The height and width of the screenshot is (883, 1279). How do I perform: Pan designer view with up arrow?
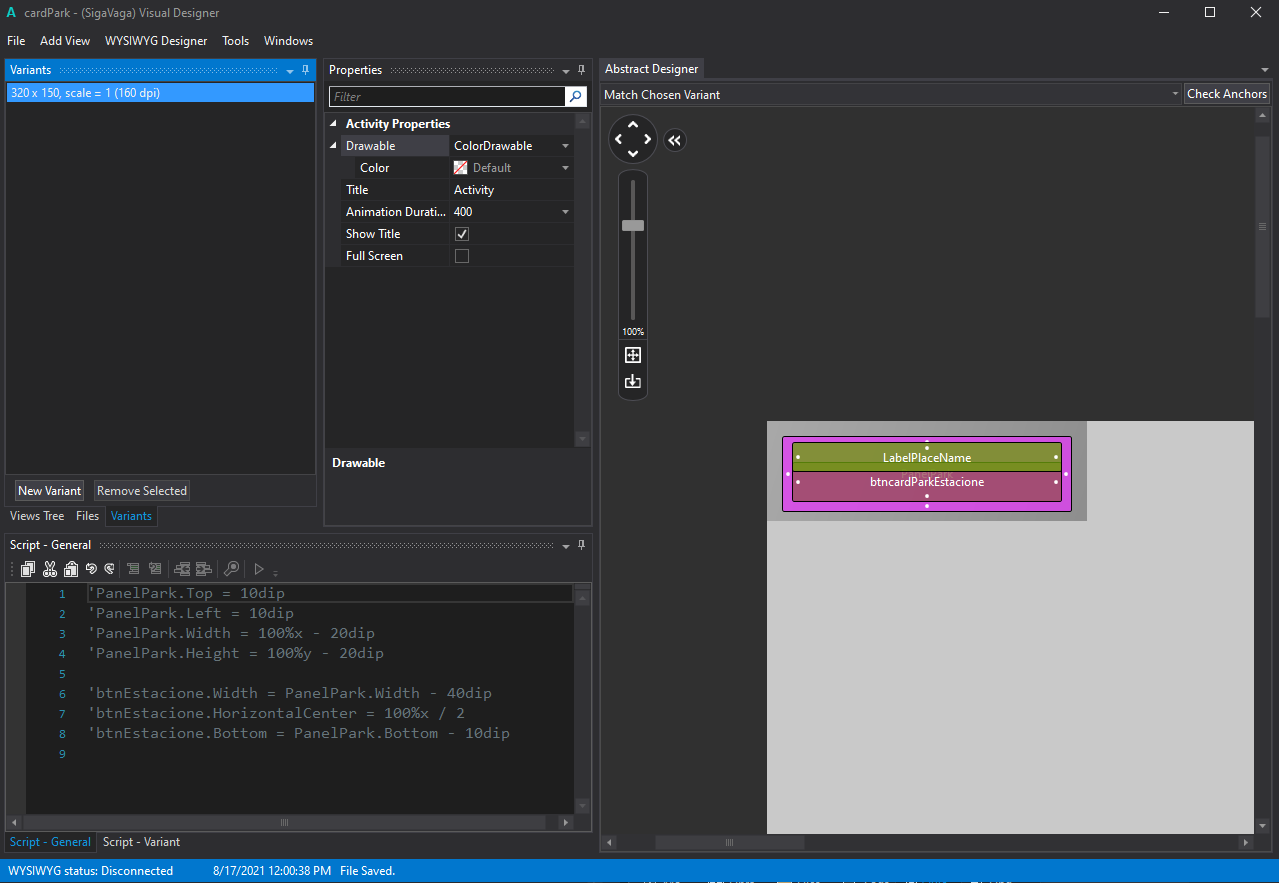[633, 126]
